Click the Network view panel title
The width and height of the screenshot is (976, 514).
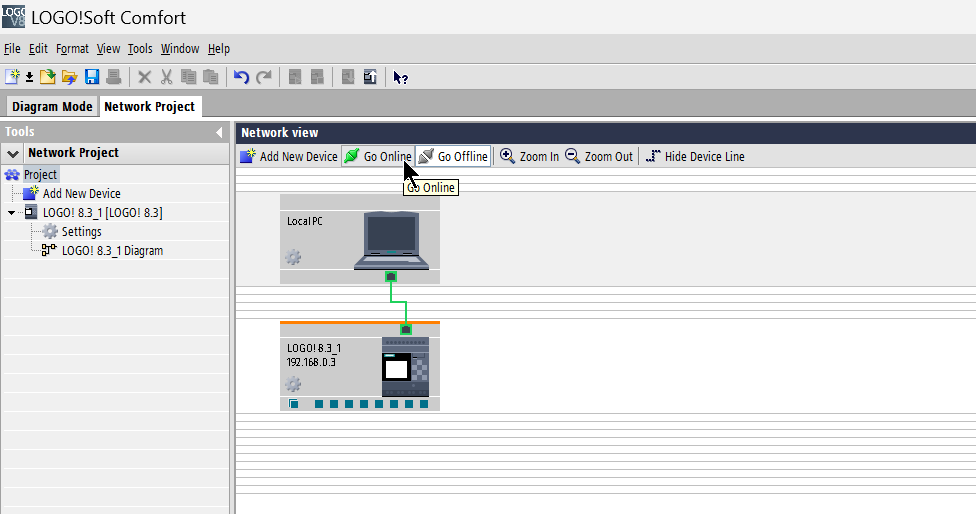[279, 133]
